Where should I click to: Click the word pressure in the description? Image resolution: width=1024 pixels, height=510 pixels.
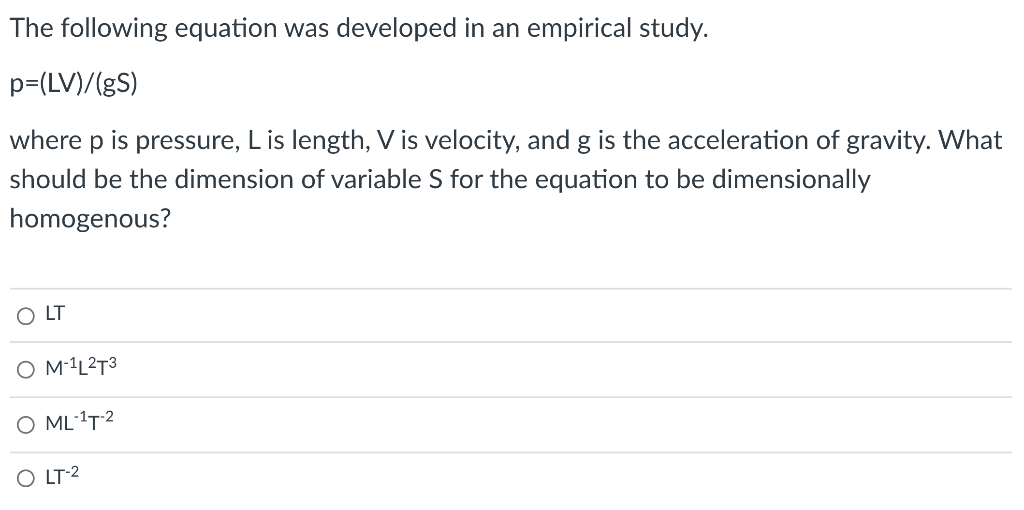[x=187, y=141]
